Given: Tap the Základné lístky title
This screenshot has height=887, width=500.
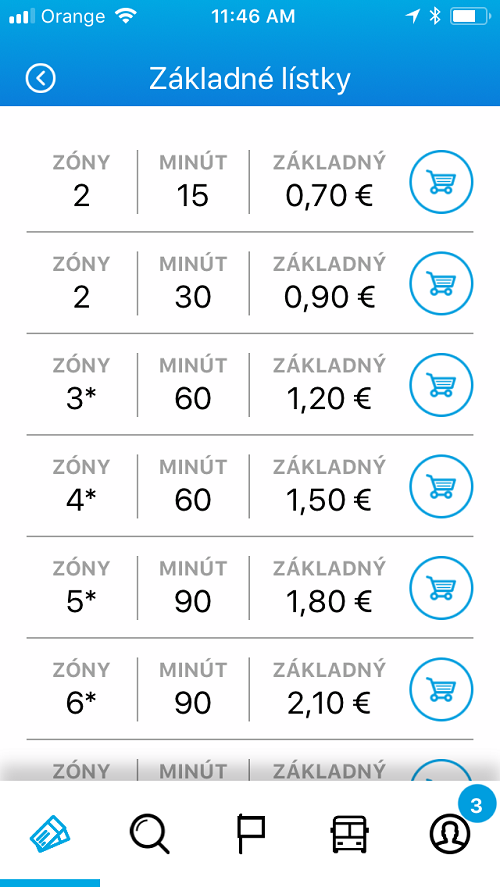Looking at the screenshot, I should 250,79.
